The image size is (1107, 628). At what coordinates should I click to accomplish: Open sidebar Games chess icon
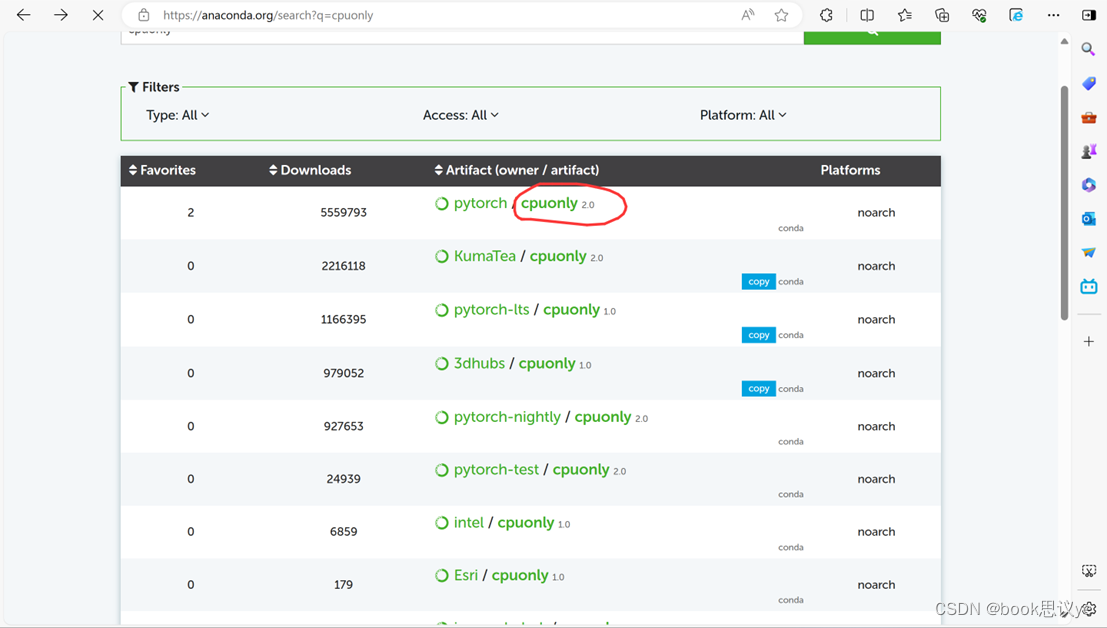(1089, 151)
